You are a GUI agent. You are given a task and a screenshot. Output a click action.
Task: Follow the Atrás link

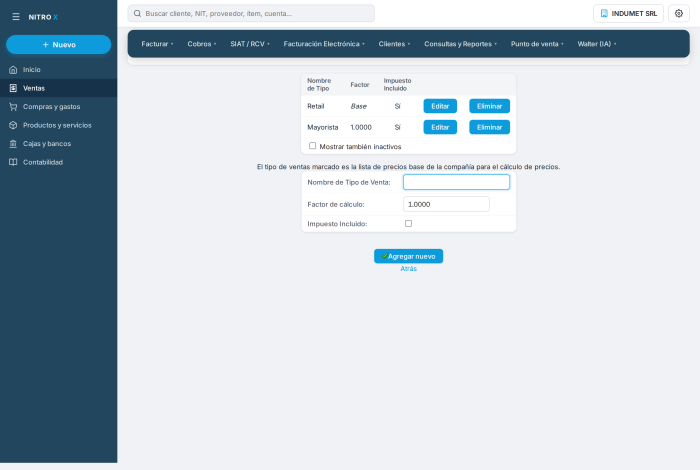pos(408,269)
